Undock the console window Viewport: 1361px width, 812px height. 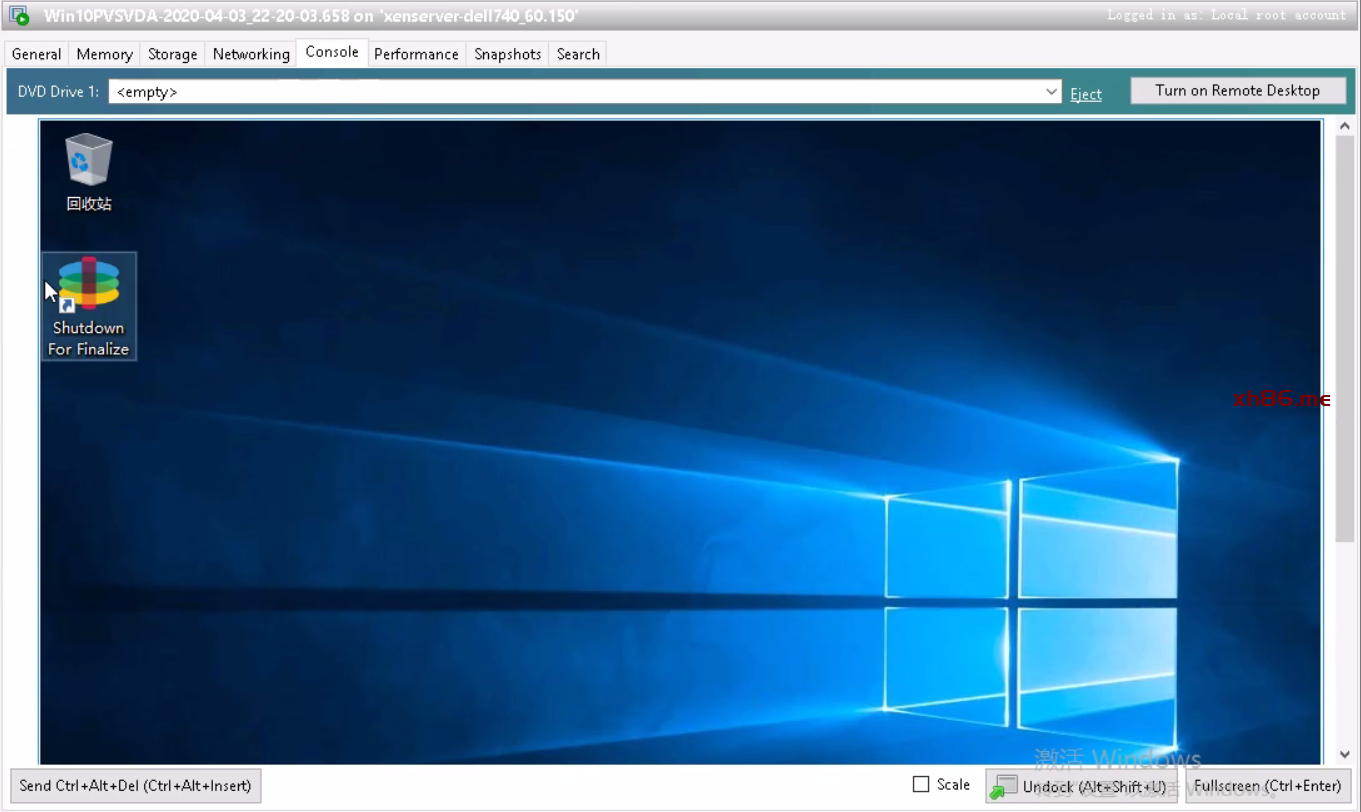[x=1082, y=787]
